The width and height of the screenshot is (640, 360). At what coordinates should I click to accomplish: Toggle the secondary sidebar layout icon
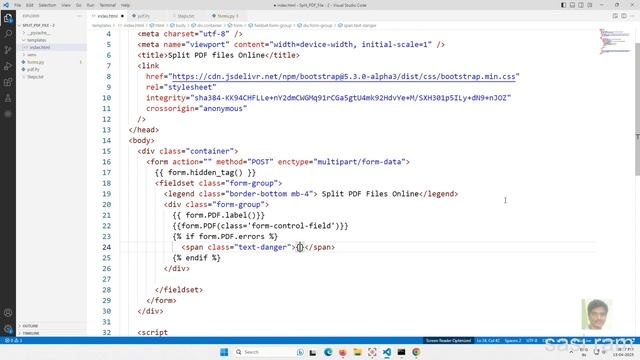[x=581, y=5]
